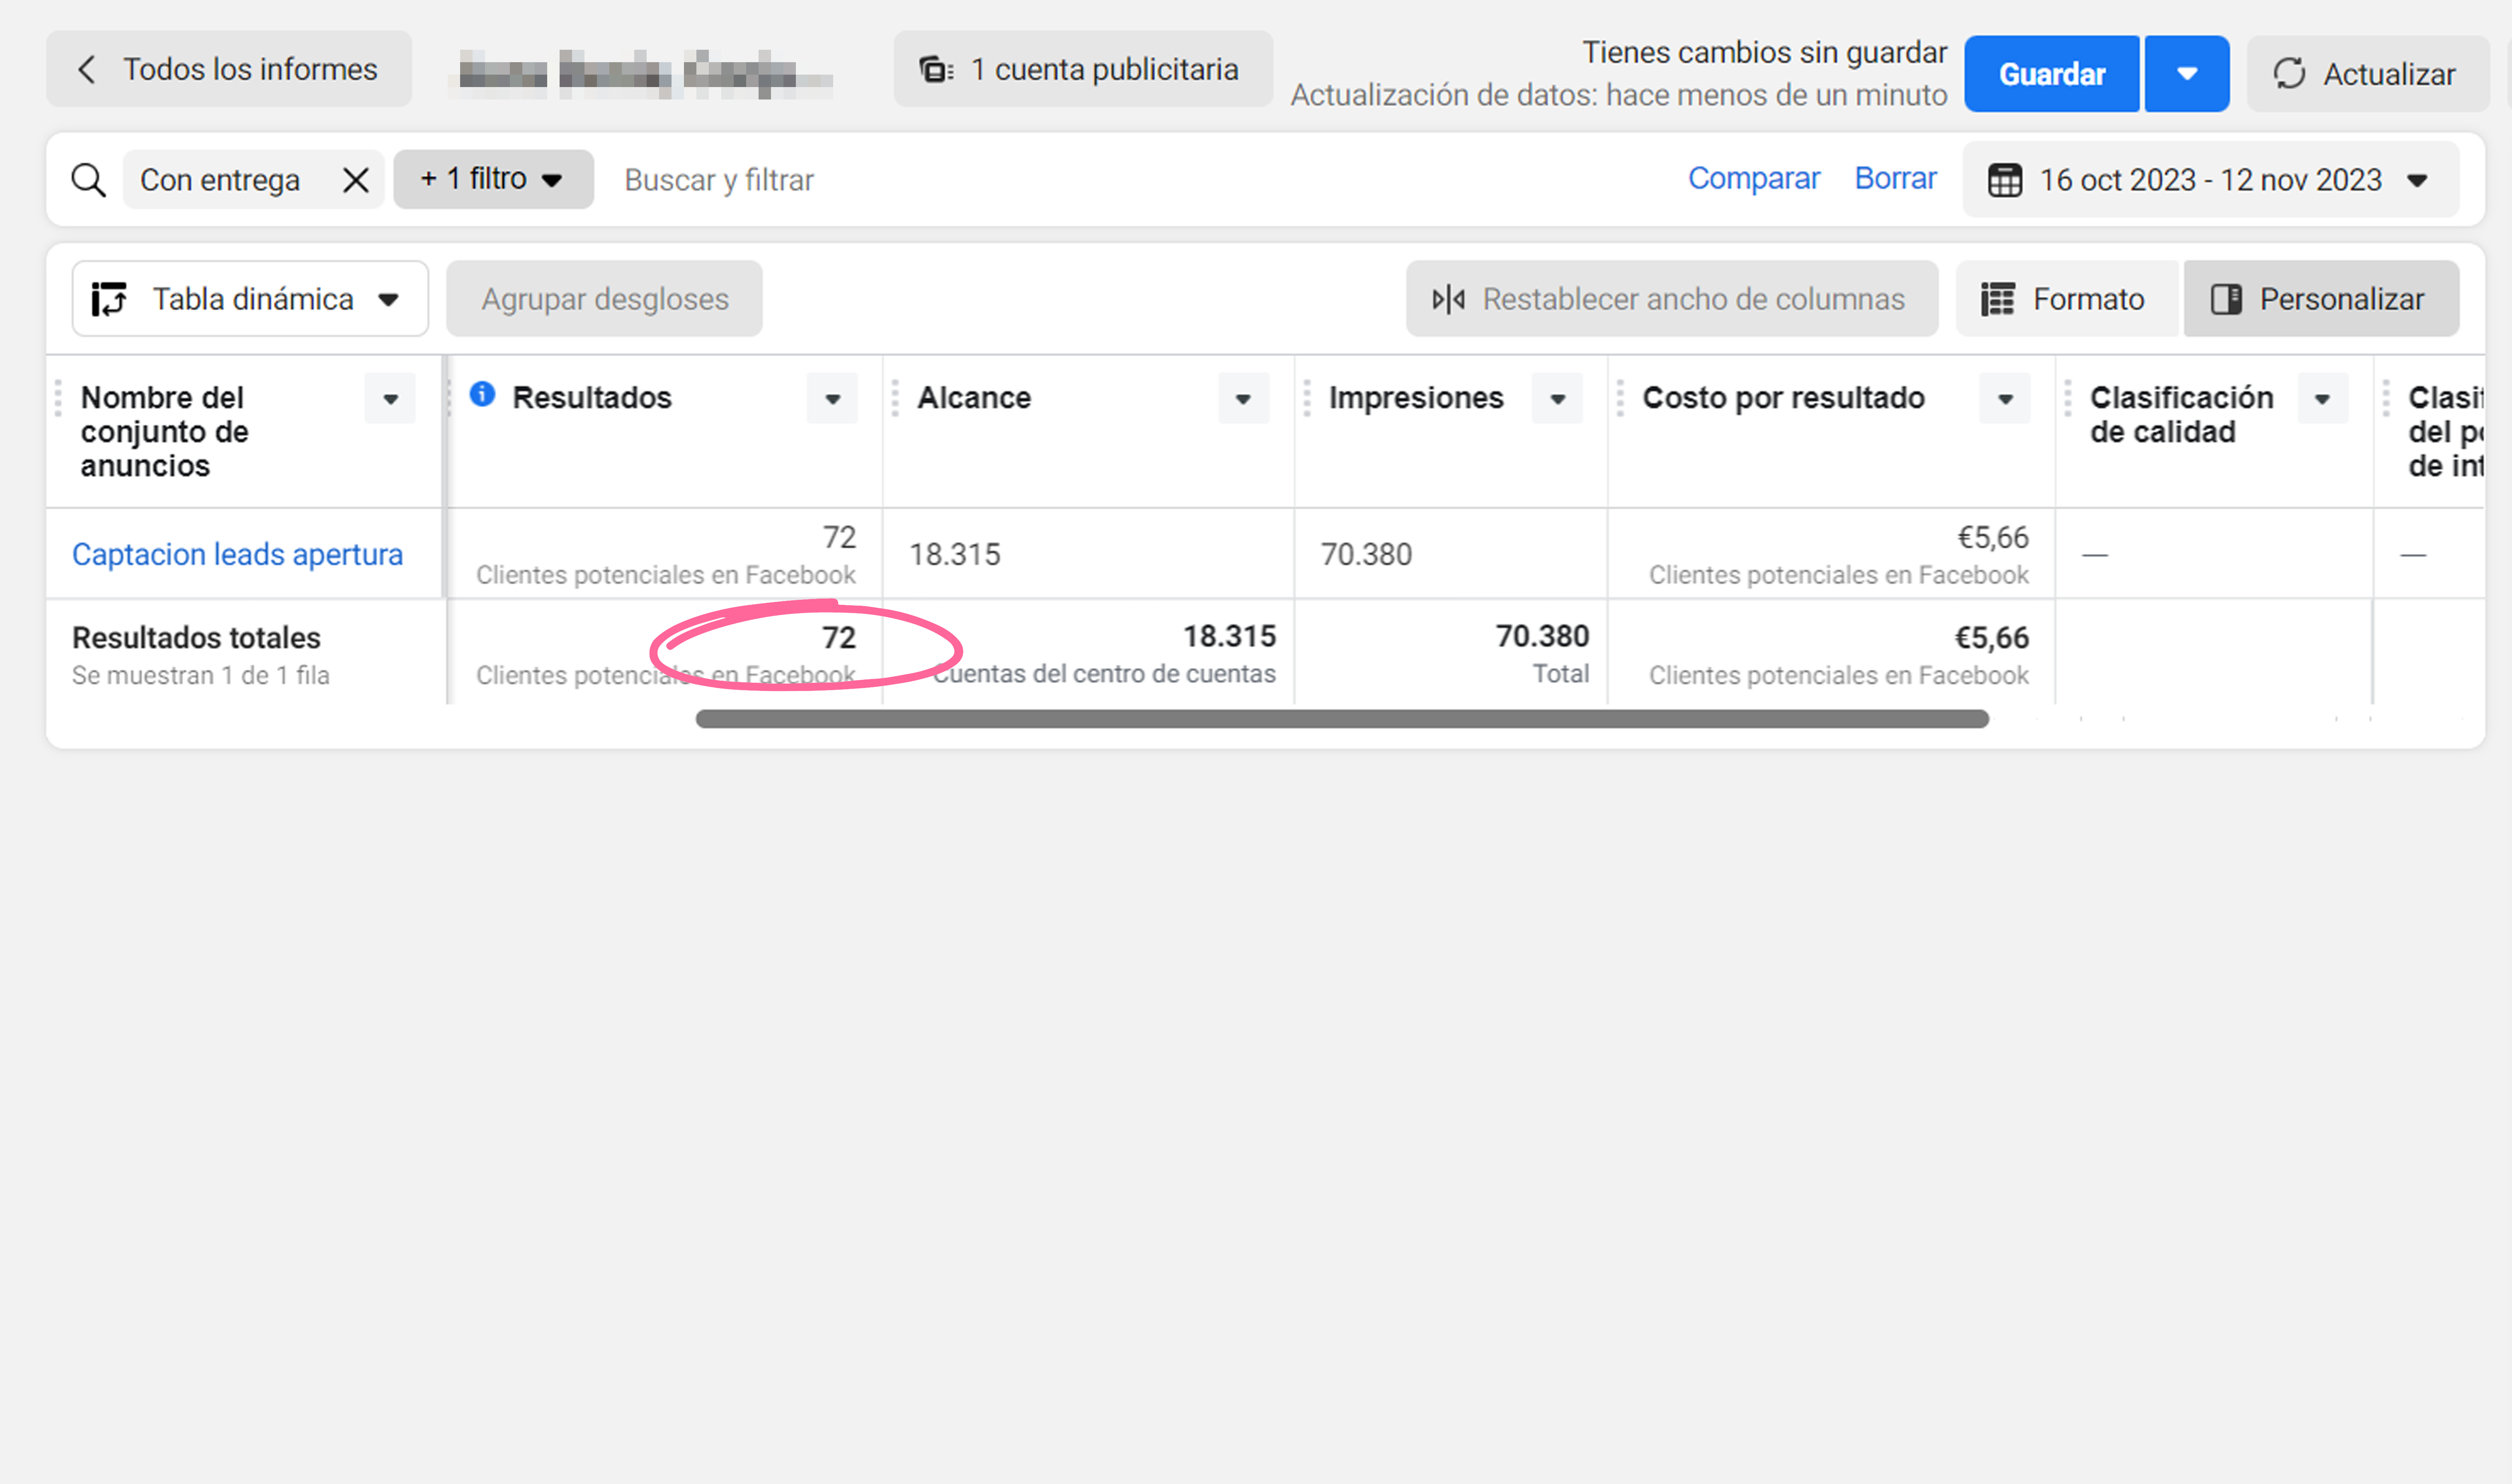Open the Tabla dinámica dropdown
This screenshot has width=2512, height=1484.
[x=250, y=299]
